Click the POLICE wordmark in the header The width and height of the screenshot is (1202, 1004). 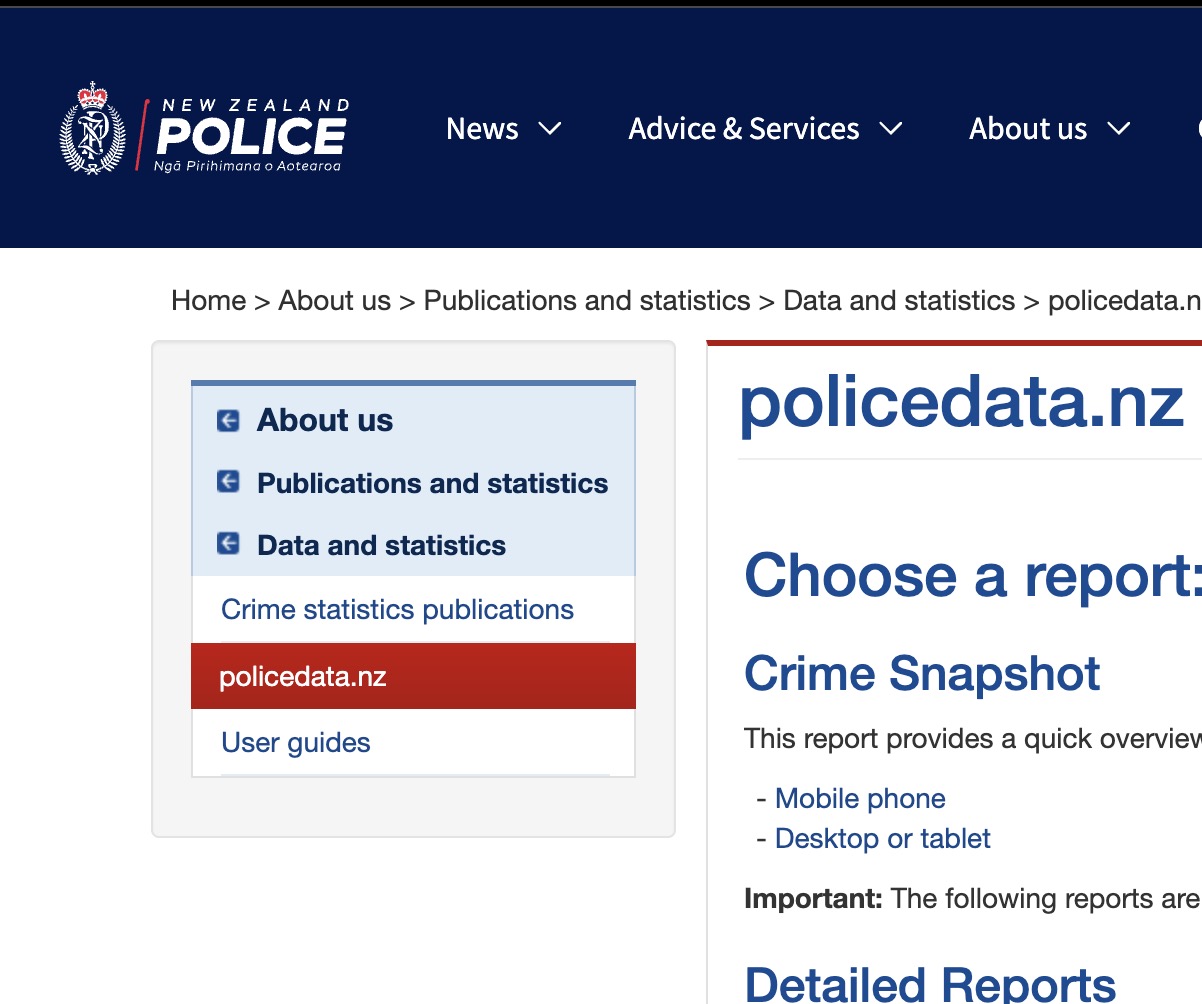coord(251,136)
